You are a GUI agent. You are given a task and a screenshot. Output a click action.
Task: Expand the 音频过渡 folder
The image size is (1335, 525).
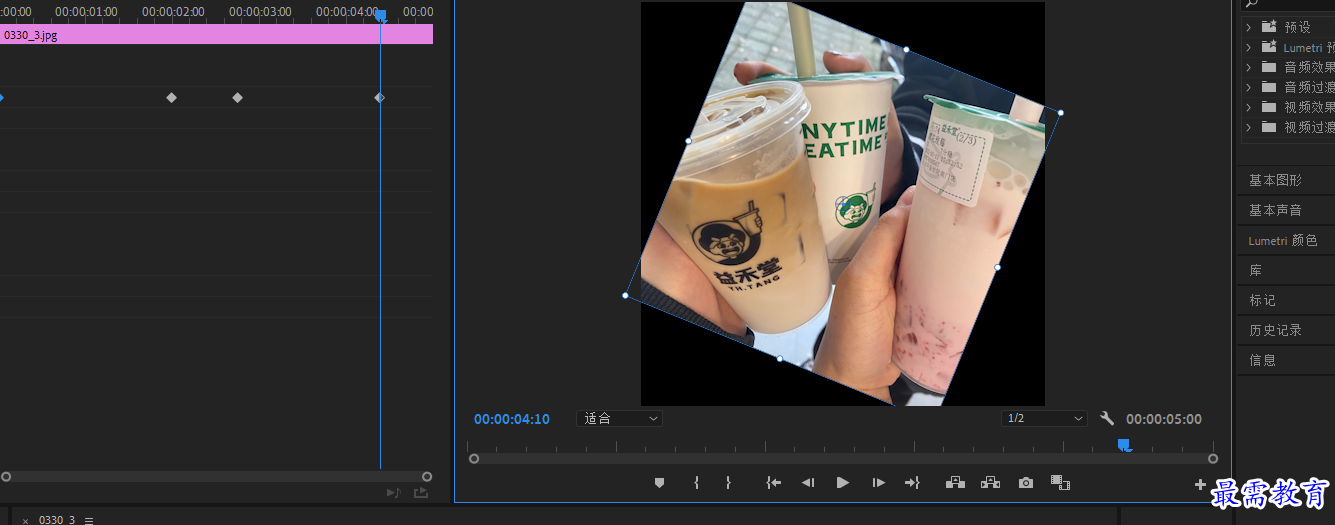tap(1249, 87)
